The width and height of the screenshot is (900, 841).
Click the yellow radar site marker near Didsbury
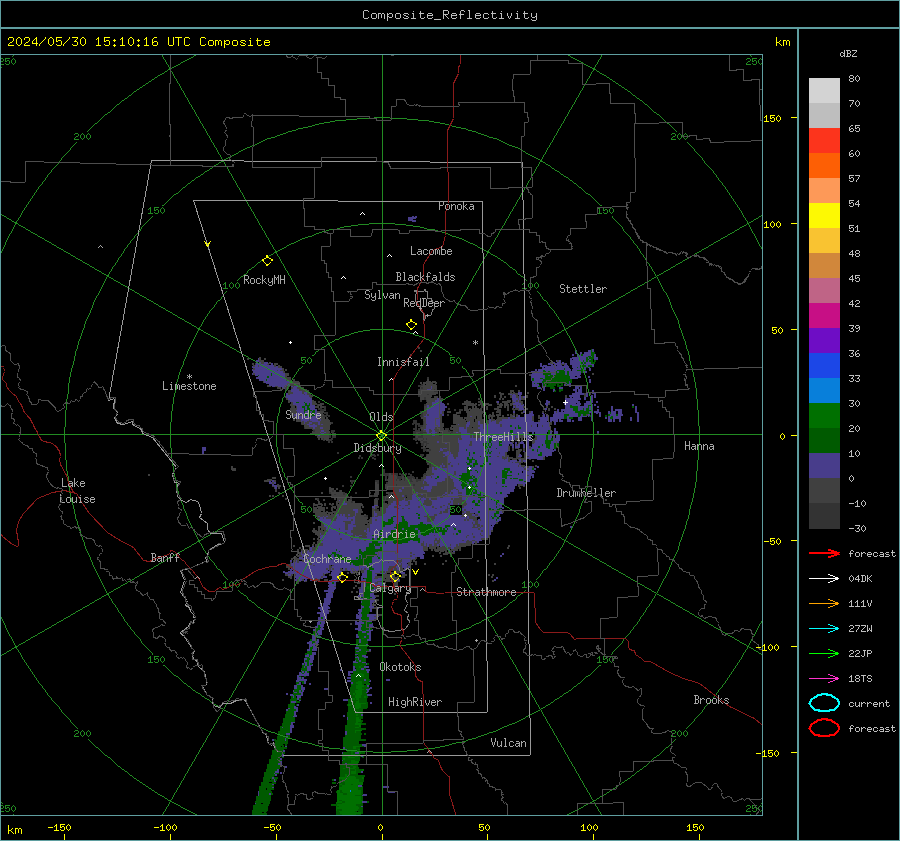(382, 436)
